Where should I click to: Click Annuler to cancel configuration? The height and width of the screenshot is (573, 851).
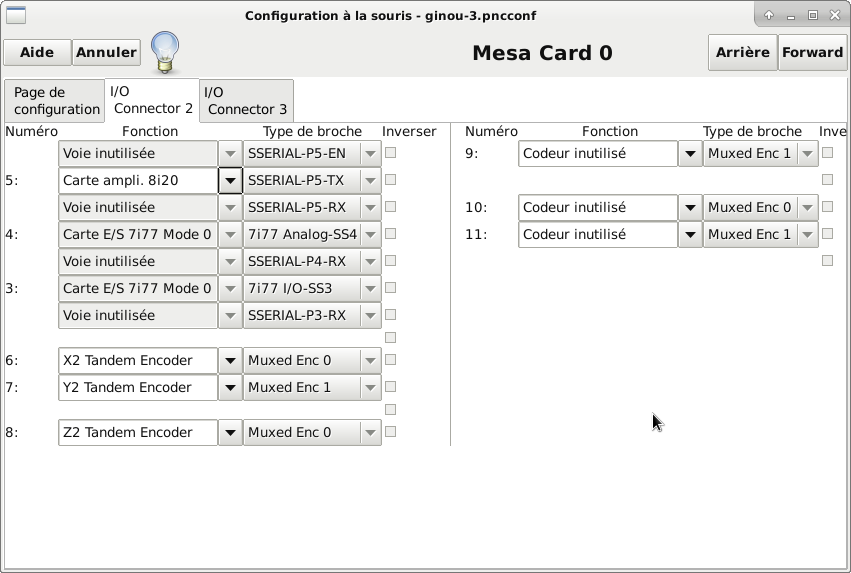106,53
